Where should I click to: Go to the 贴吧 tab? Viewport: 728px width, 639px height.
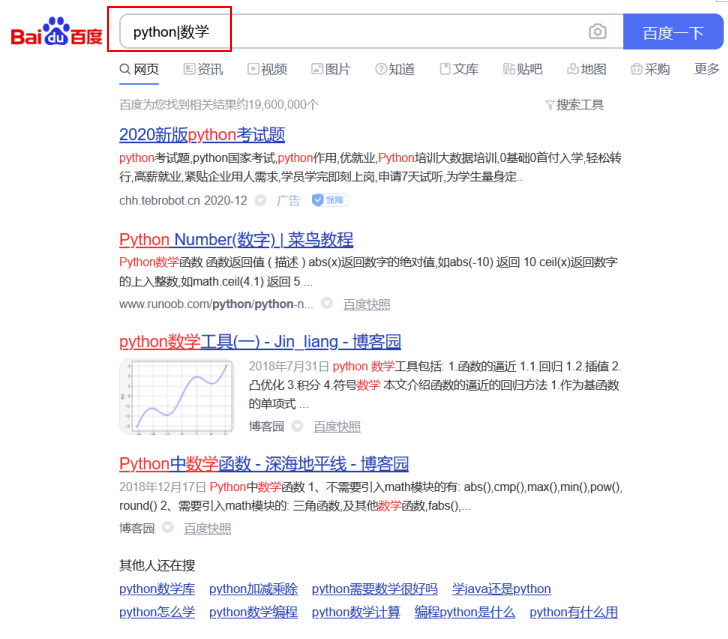(522, 69)
